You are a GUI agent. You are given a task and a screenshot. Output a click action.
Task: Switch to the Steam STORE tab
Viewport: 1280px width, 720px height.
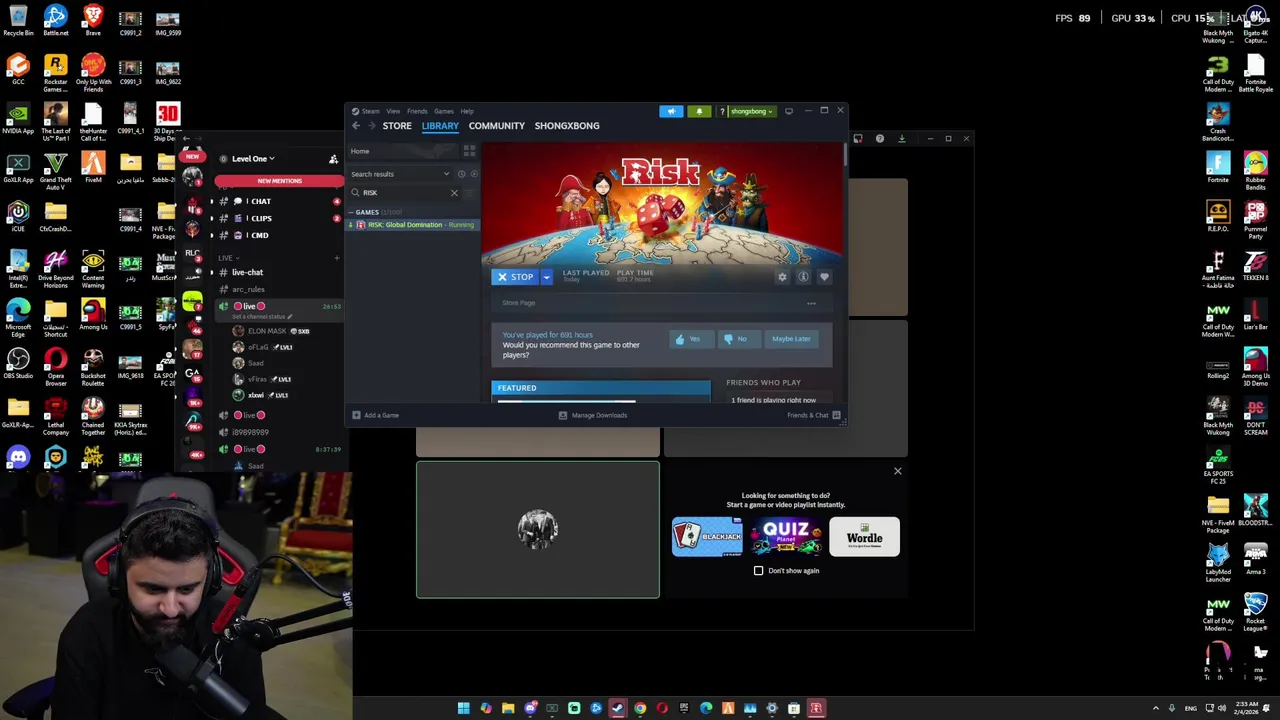397,126
